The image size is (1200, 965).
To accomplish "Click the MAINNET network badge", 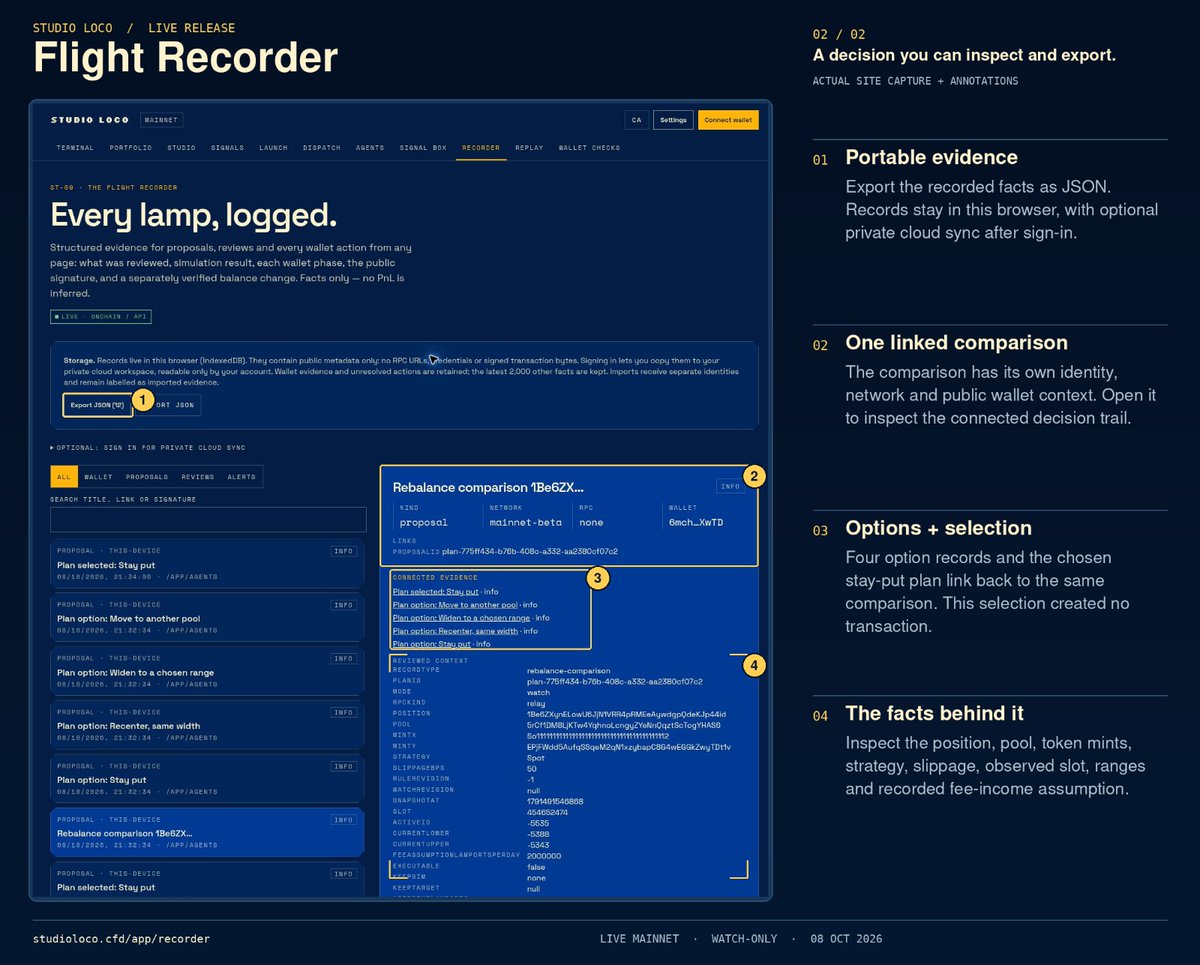I will point(161,120).
